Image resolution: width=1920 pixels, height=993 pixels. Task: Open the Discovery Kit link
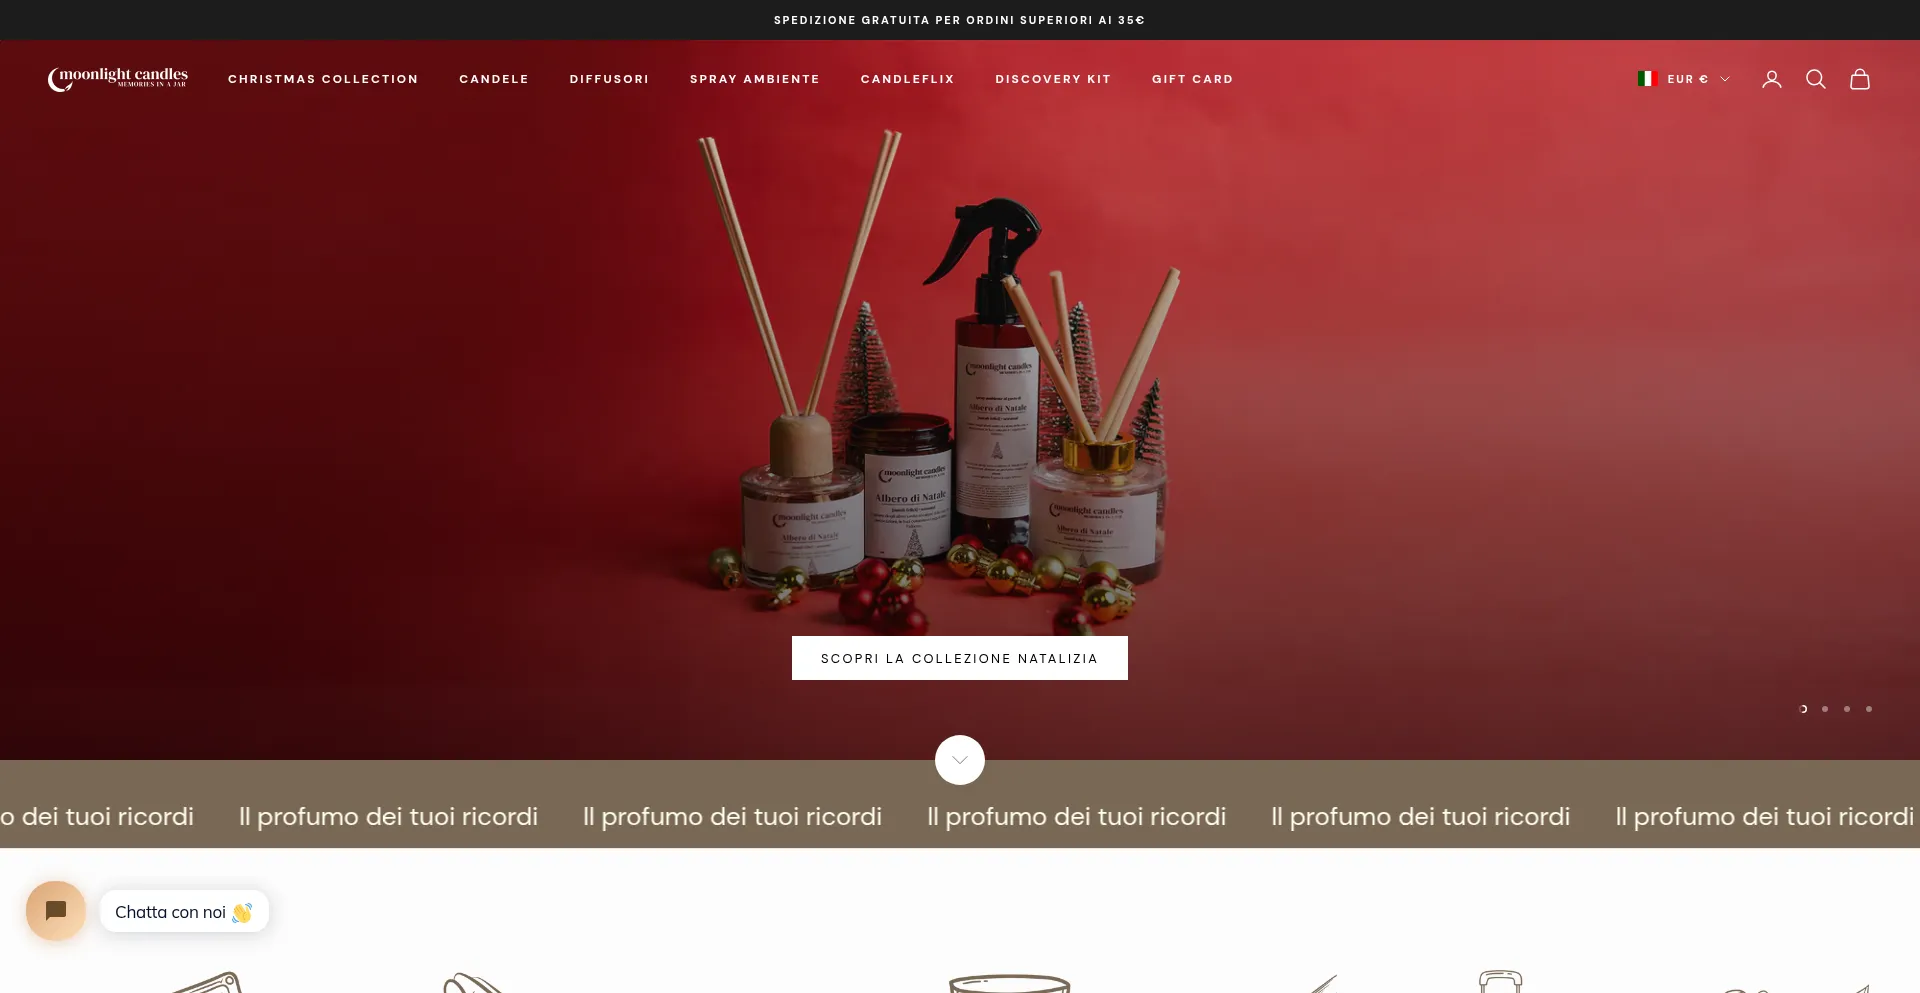1053,79
